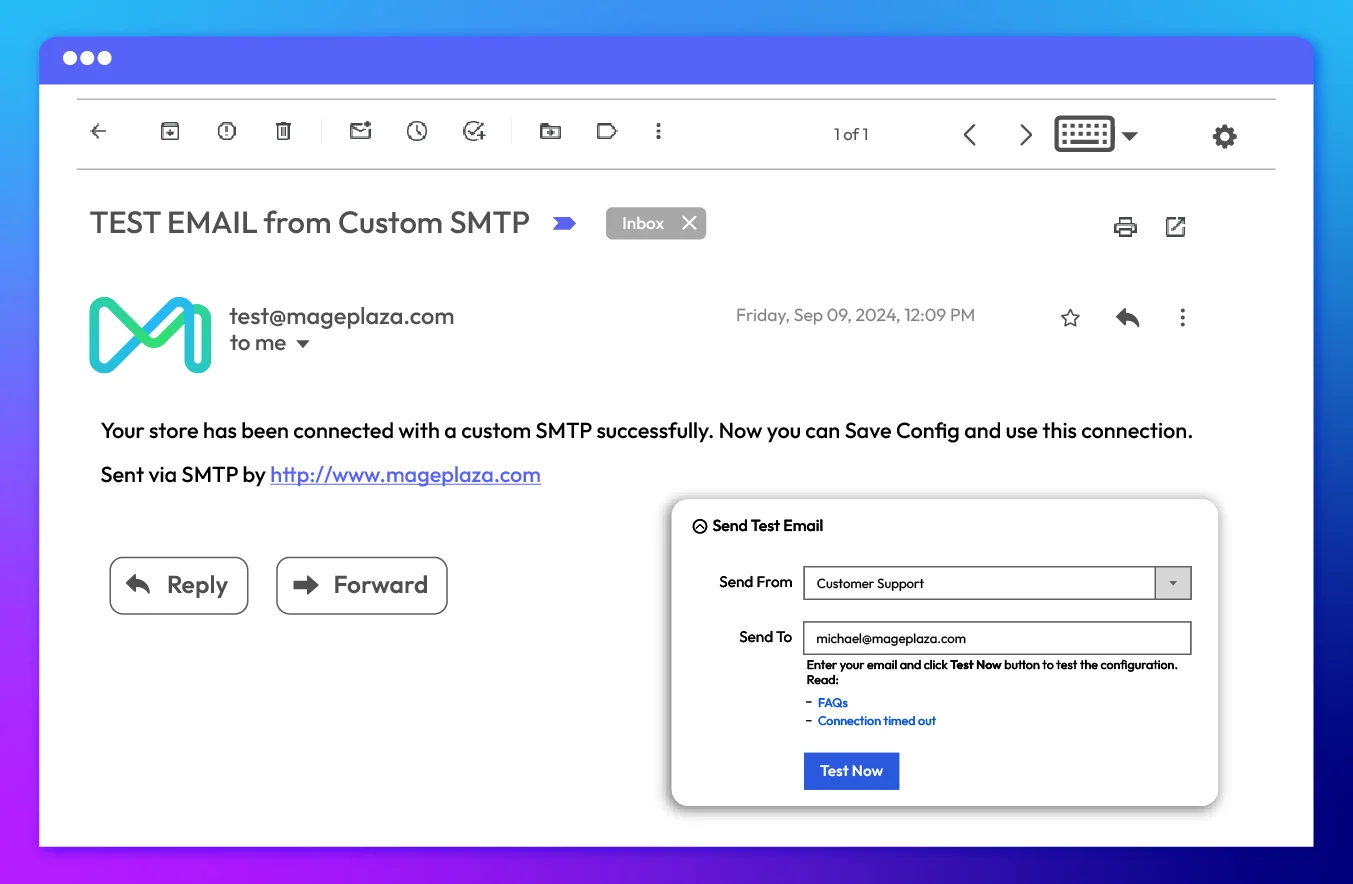Viewport: 1353px width, 884px height.
Task: Collapse the Send Test Email section
Action: pos(700,526)
